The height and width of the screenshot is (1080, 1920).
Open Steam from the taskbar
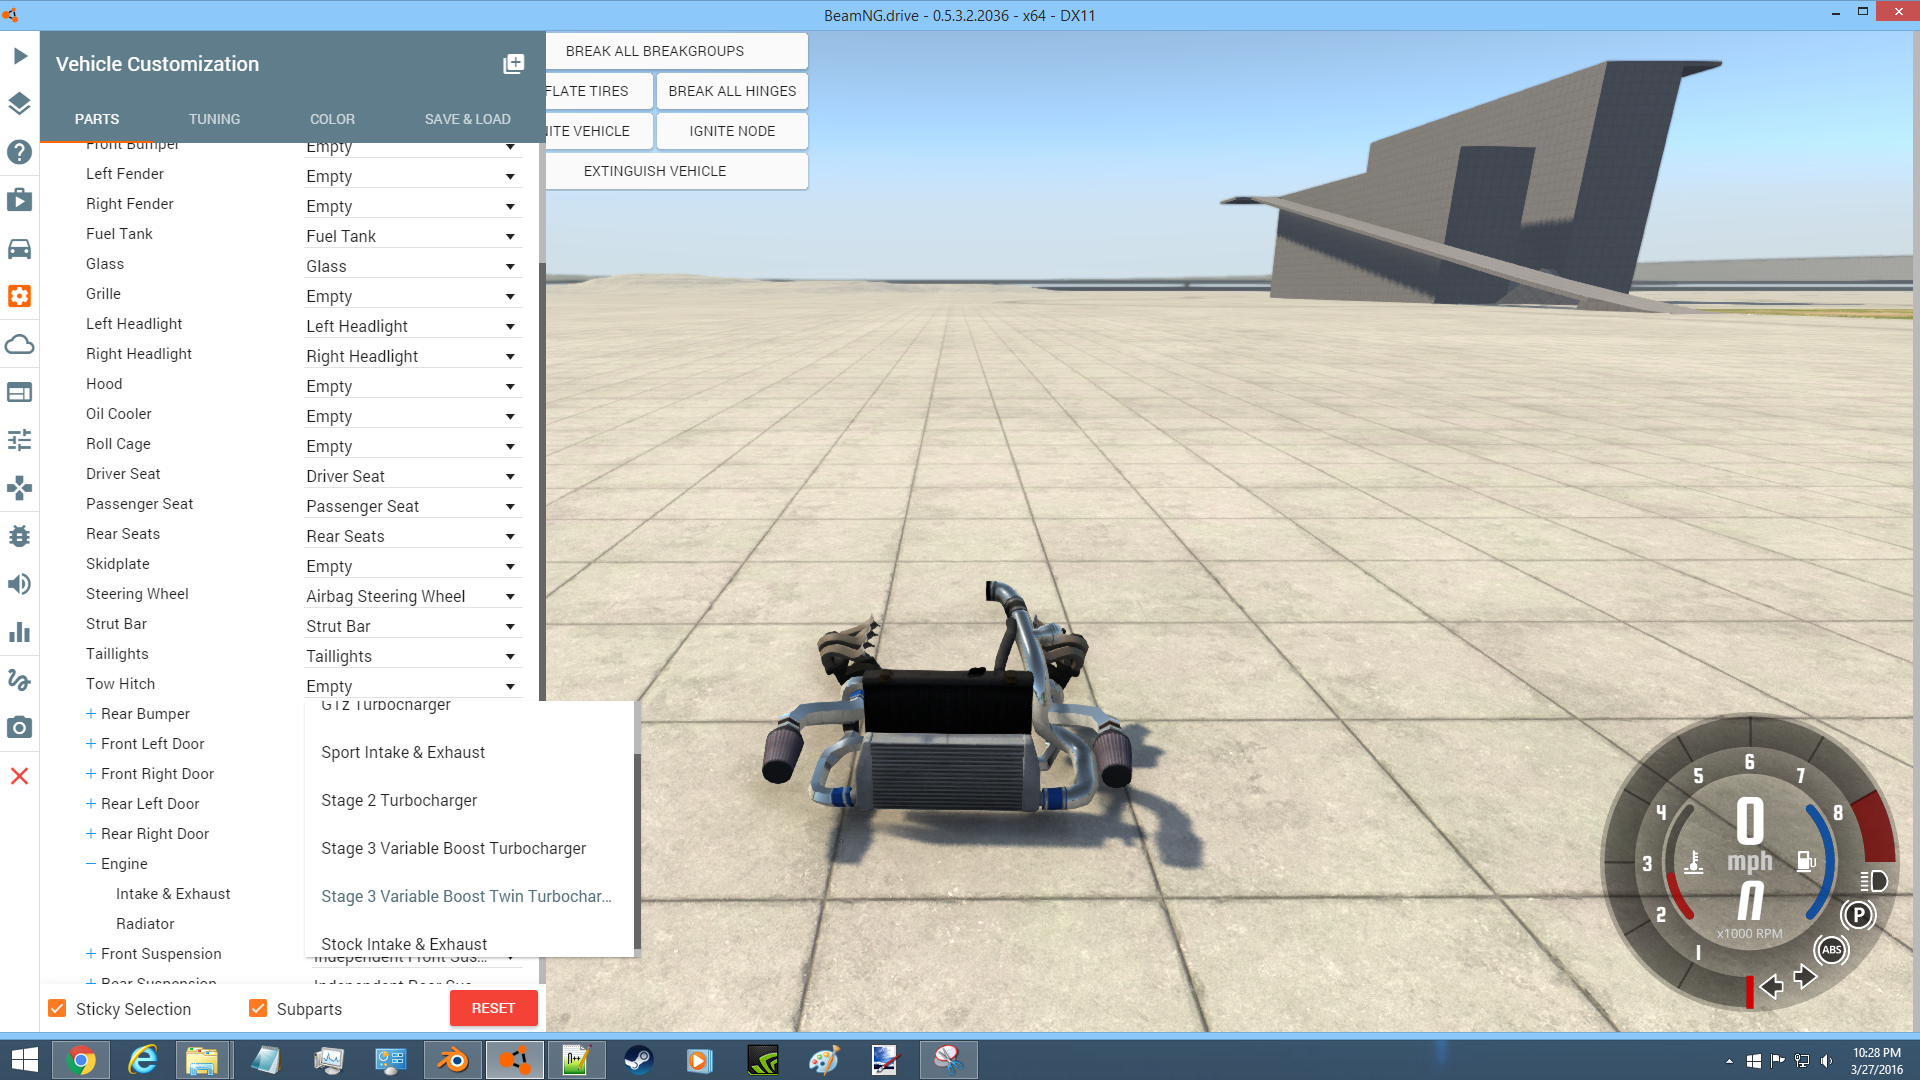point(639,1060)
